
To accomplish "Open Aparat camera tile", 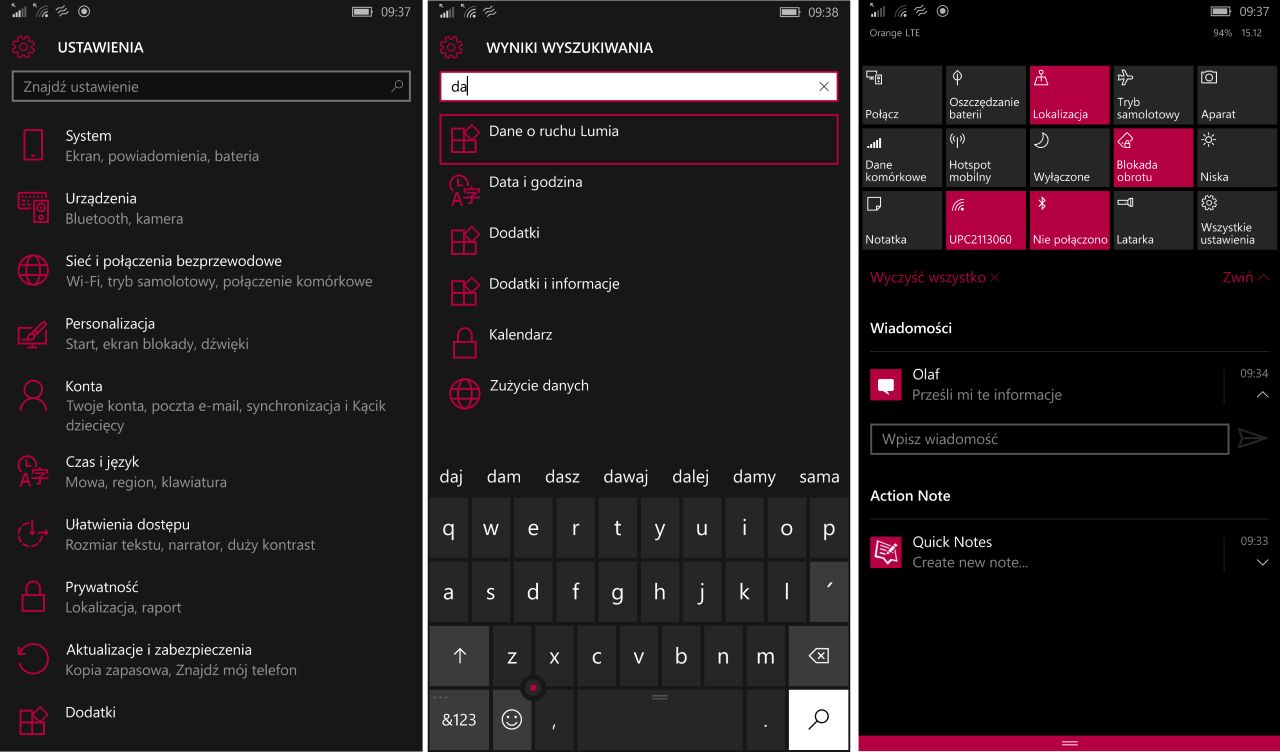I will [1237, 95].
